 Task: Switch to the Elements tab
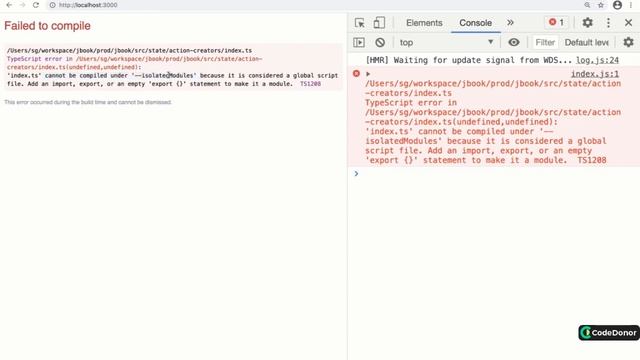click(424, 23)
